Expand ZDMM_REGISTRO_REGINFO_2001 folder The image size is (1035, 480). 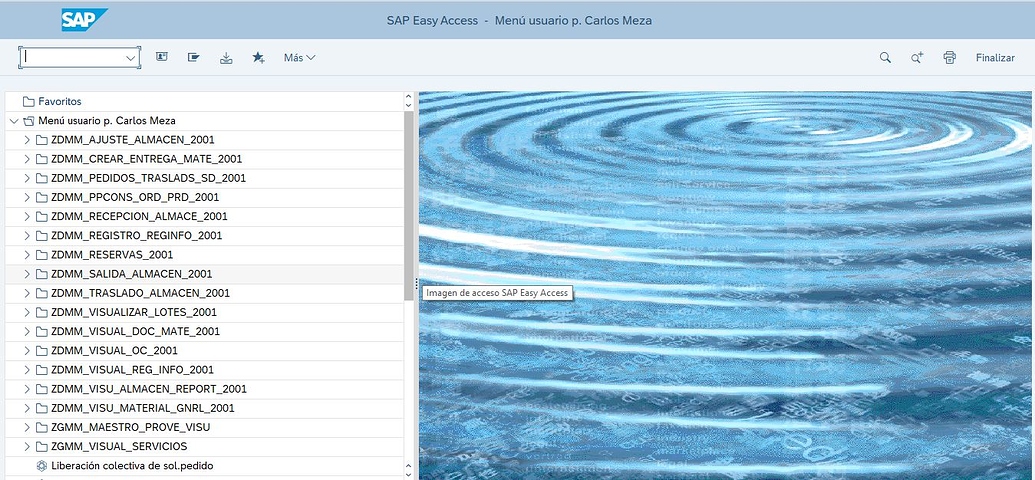27,236
